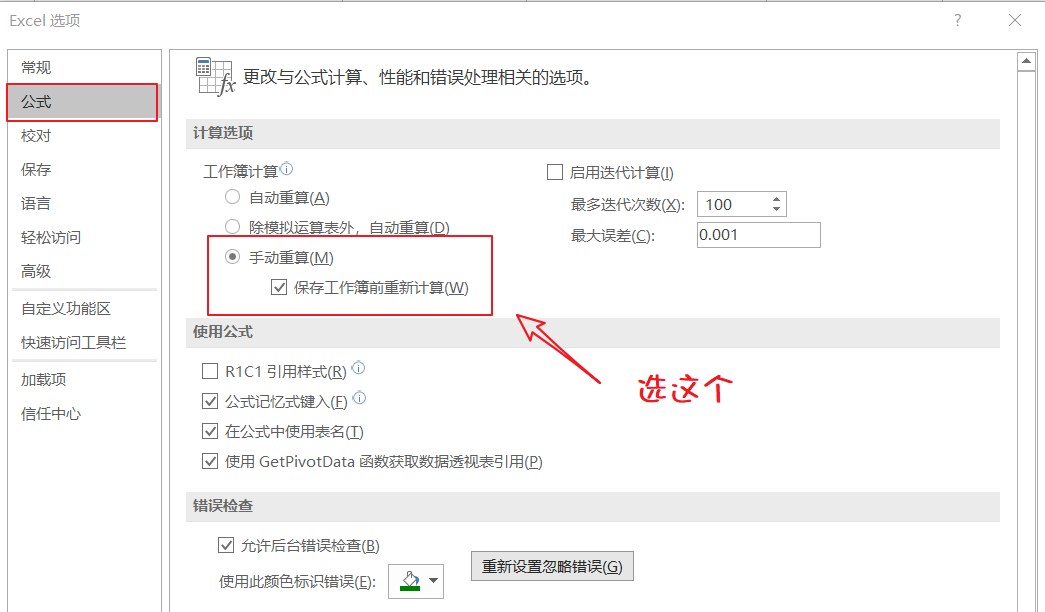Image resolution: width=1045 pixels, height=612 pixels.
Task: Open the 高级 category in sidebar
Action: tap(36, 271)
